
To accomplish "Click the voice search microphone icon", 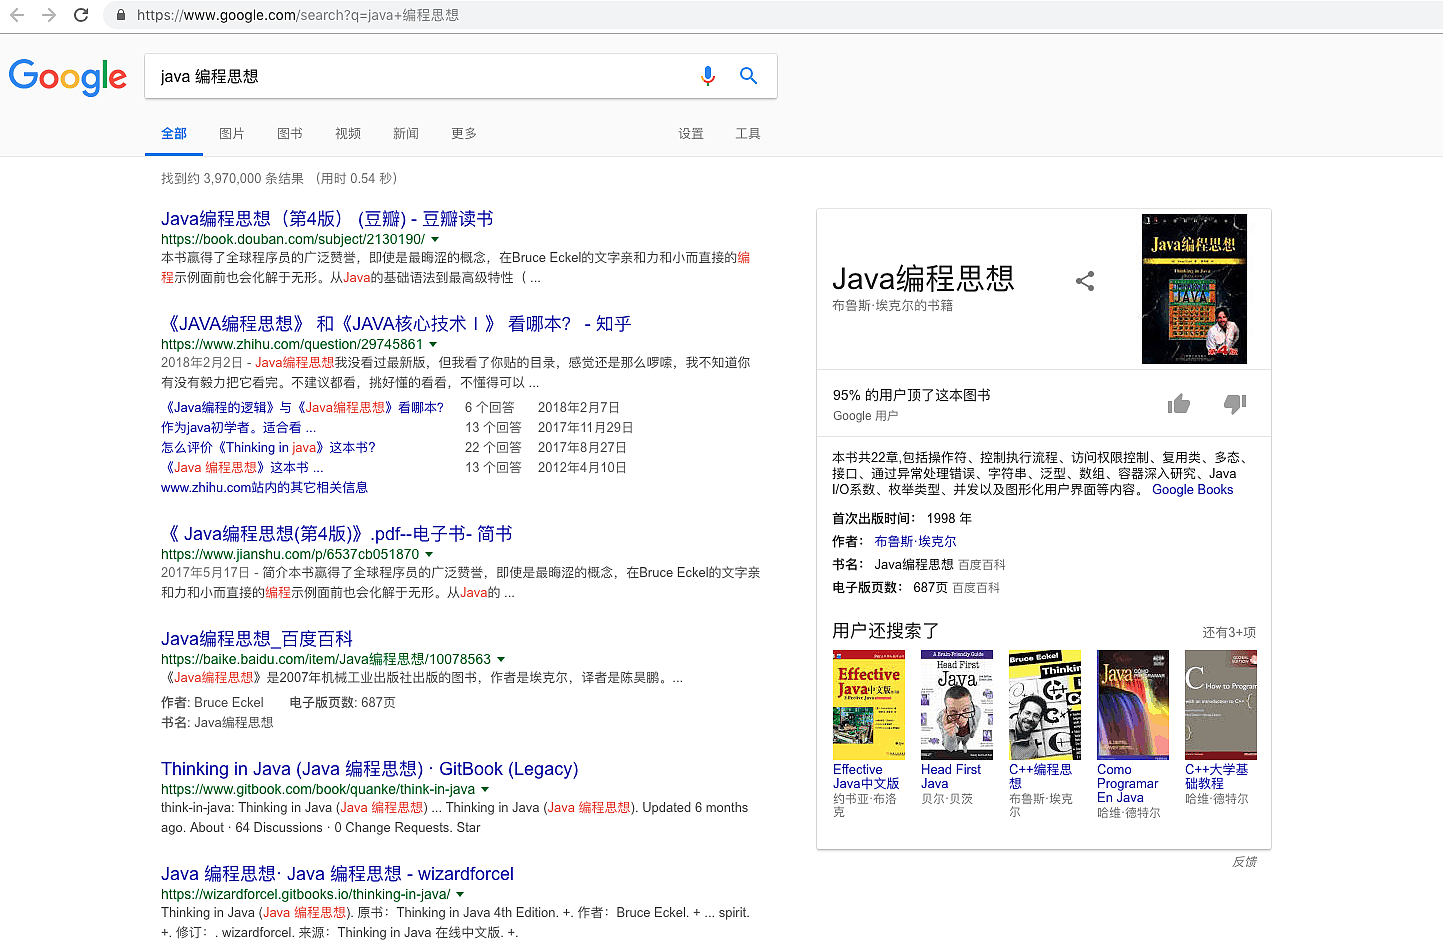I will pyautogui.click(x=708, y=76).
